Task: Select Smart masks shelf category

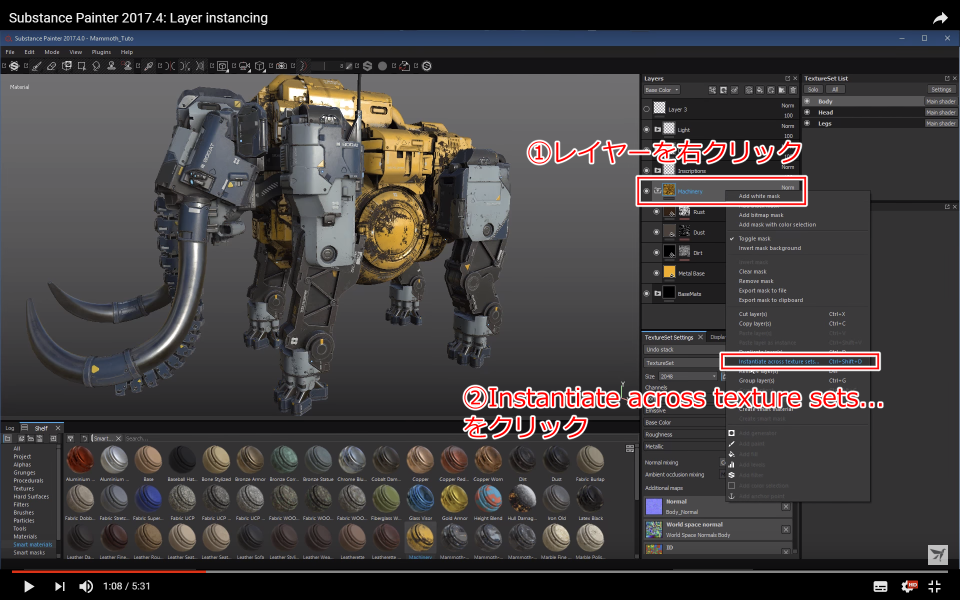Action: click(x=29, y=552)
